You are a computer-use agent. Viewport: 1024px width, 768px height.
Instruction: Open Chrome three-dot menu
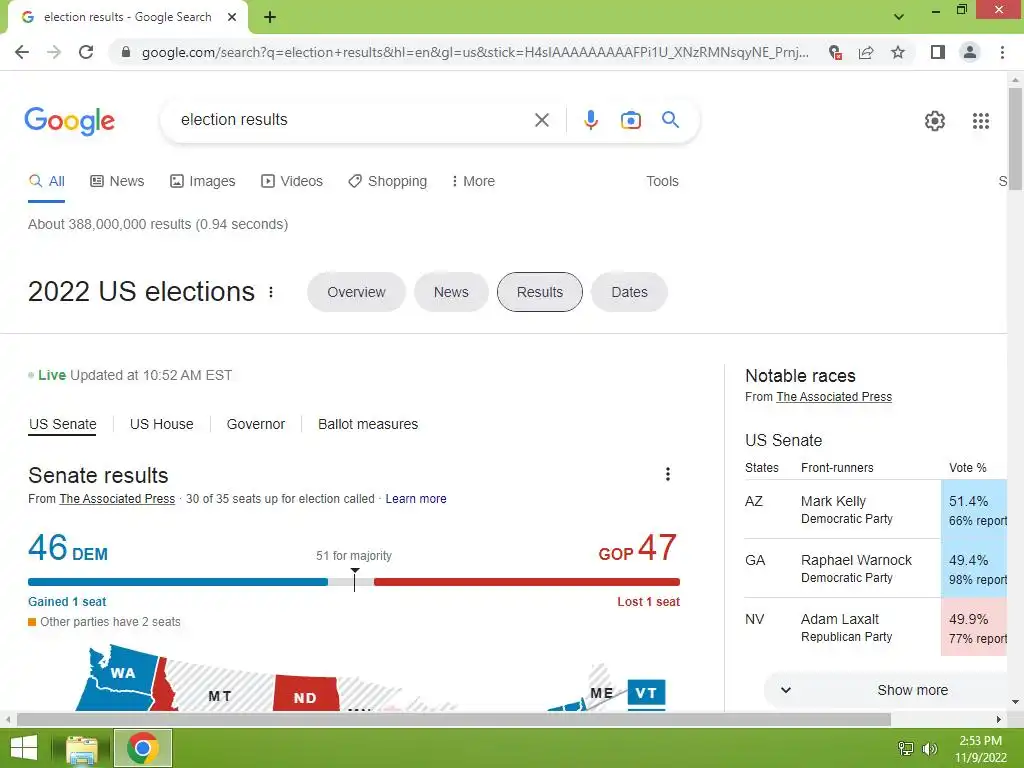[1002, 52]
